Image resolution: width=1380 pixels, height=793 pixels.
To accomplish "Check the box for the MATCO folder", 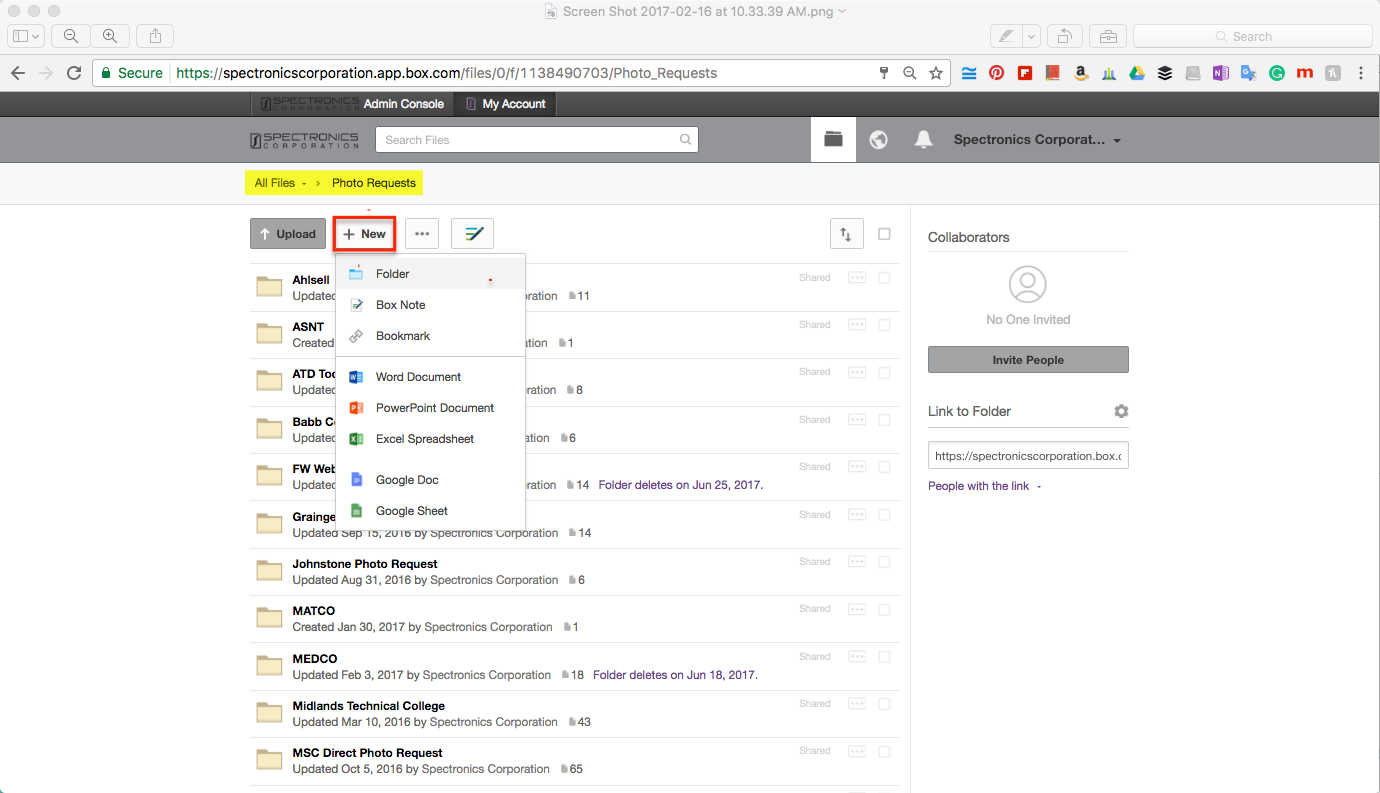I will click(x=884, y=609).
